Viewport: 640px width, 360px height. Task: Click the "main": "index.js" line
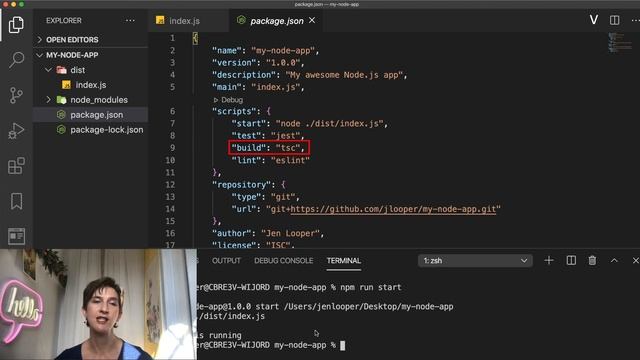click(258, 87)
